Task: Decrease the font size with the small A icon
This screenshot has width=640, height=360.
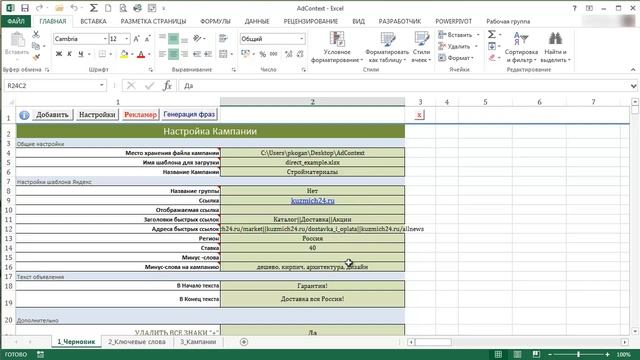Action: click(147, 39)
